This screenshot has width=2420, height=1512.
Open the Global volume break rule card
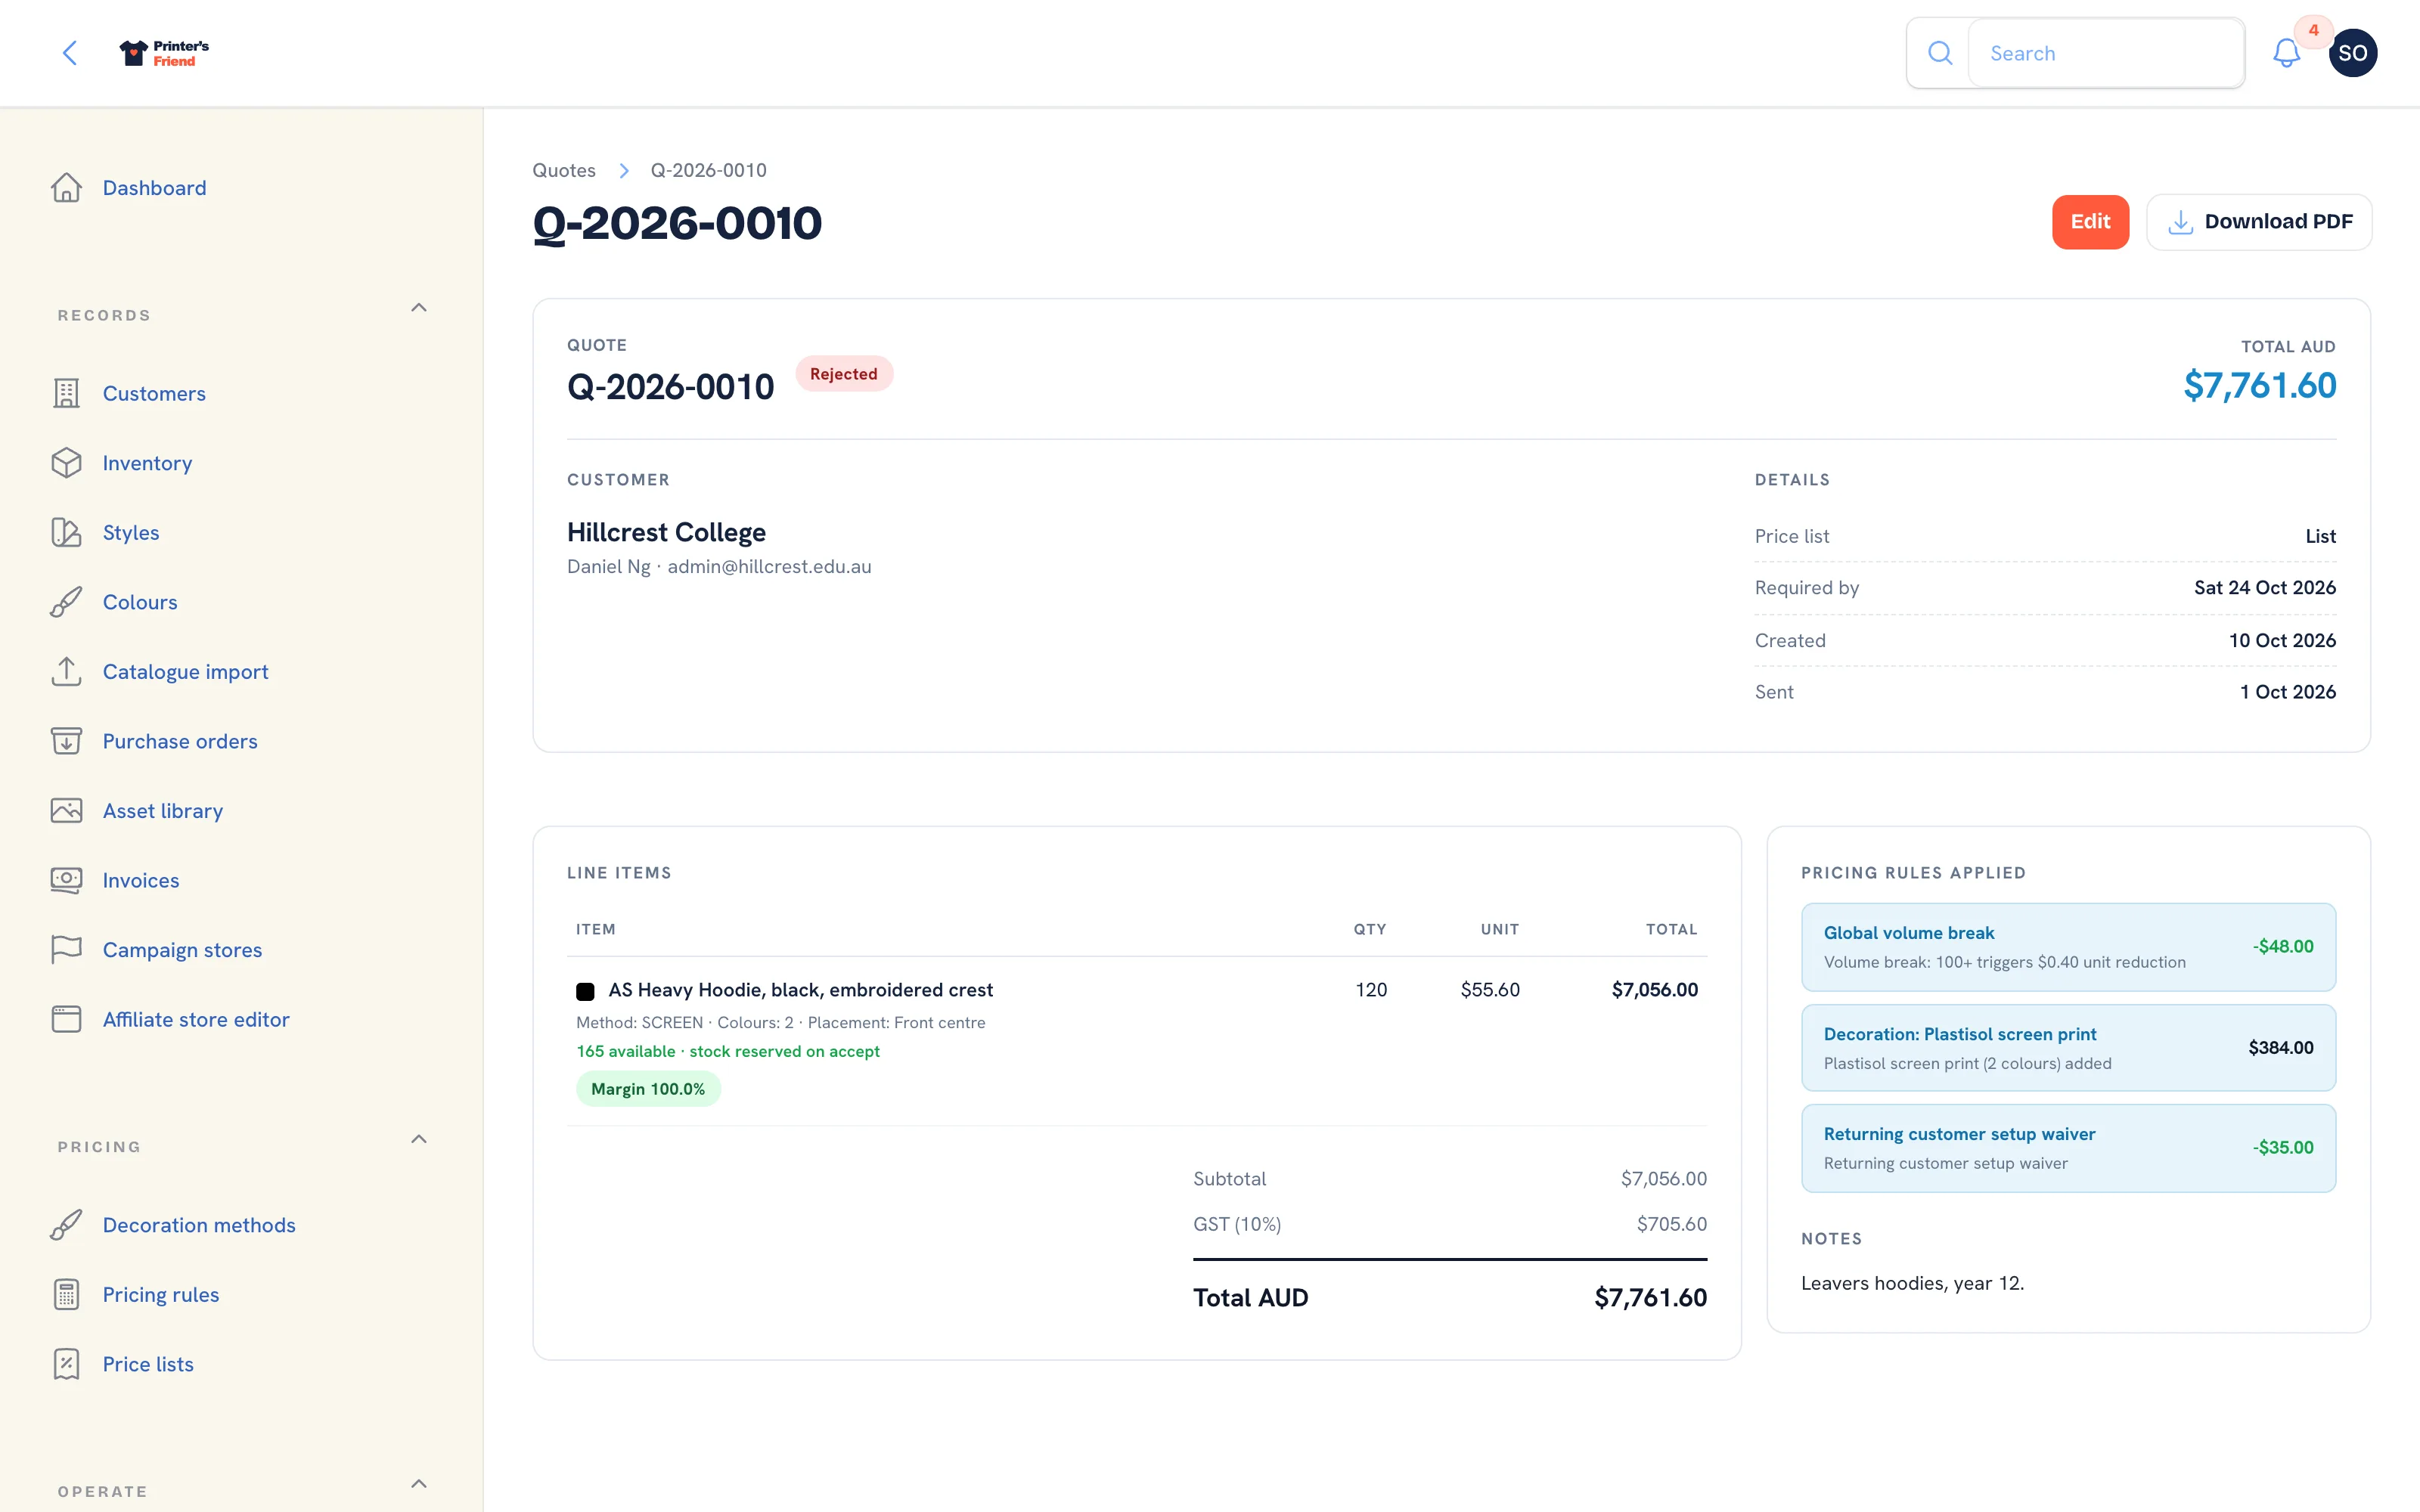(x=2068, y=947)
